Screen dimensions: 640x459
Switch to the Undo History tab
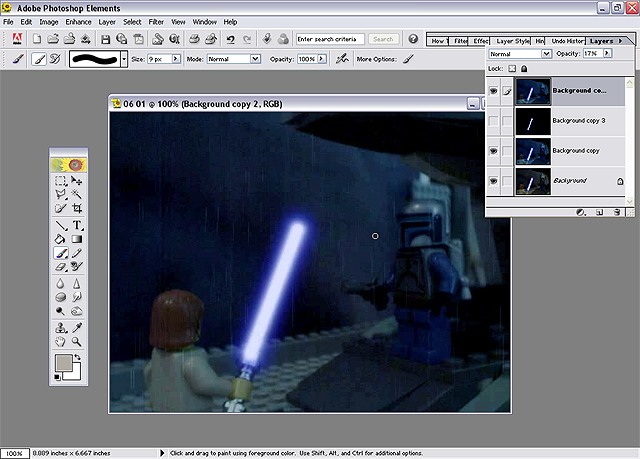tap(567, 41)
